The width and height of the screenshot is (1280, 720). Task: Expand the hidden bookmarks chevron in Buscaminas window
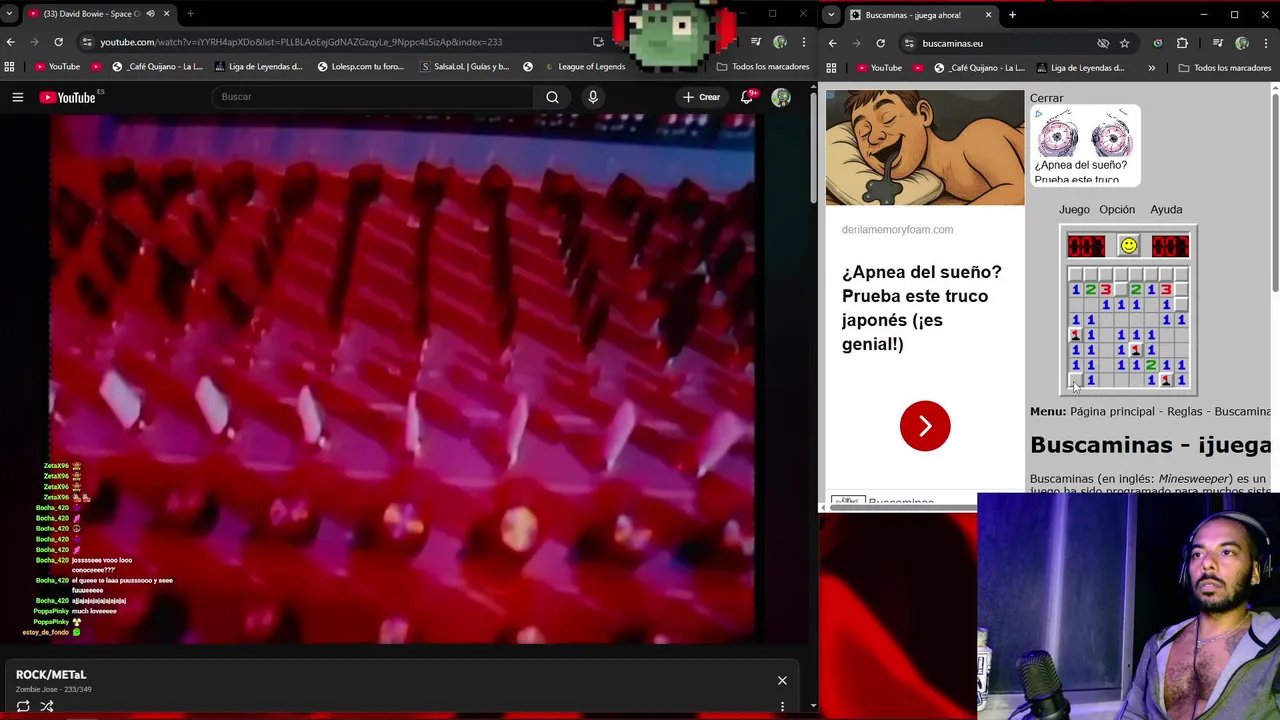(x=1151, y=68)
